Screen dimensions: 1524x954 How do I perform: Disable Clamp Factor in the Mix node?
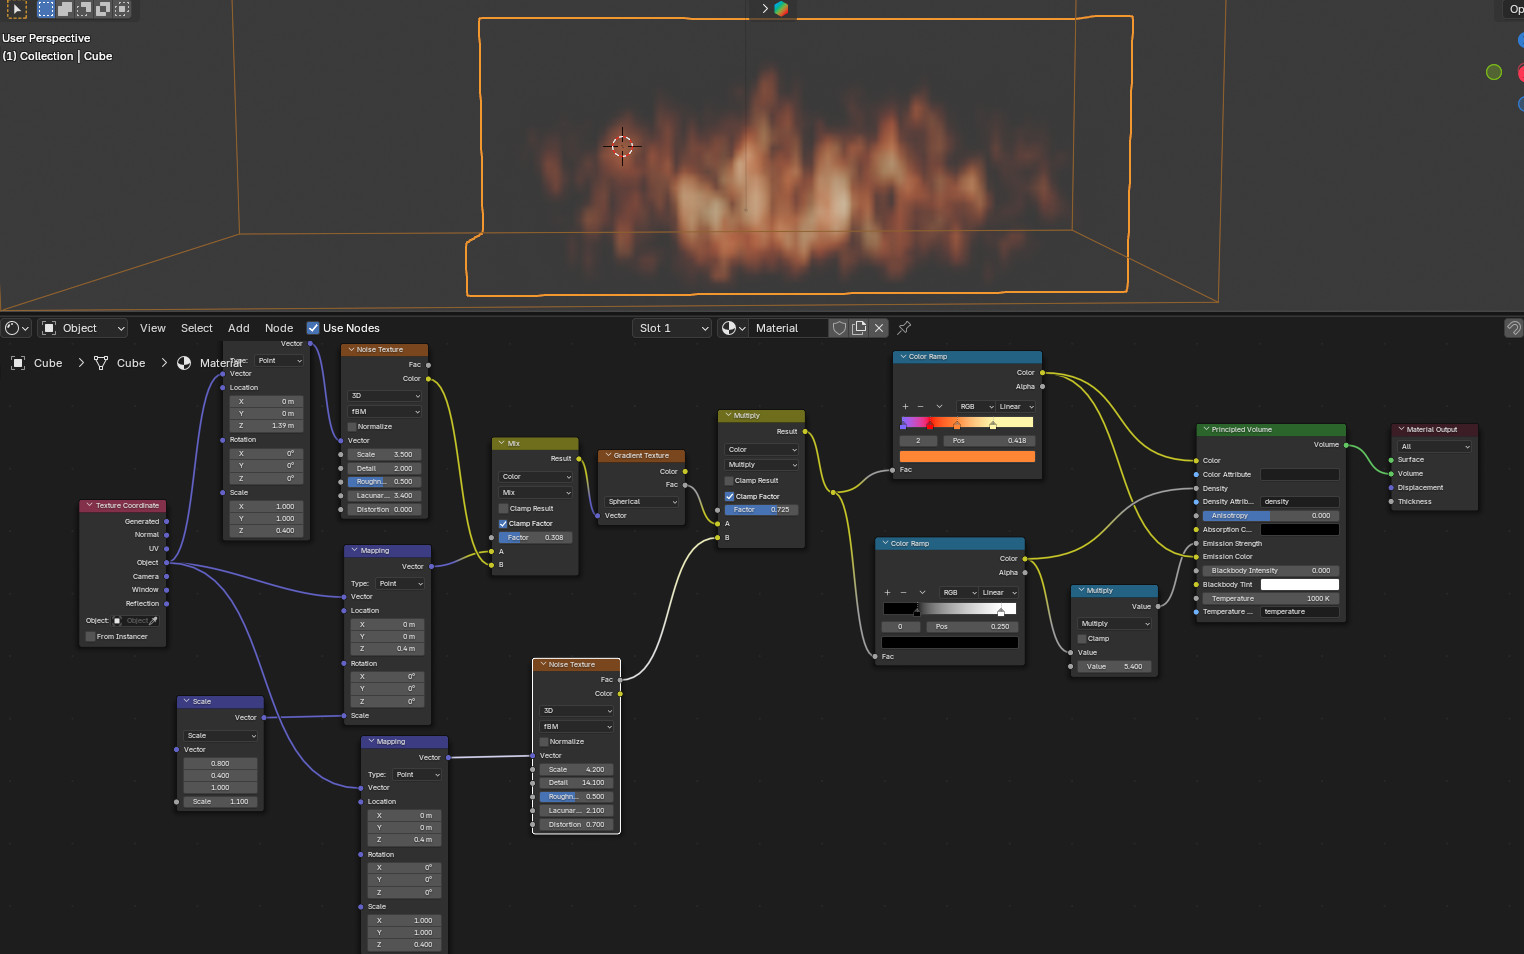pos(503,524)
